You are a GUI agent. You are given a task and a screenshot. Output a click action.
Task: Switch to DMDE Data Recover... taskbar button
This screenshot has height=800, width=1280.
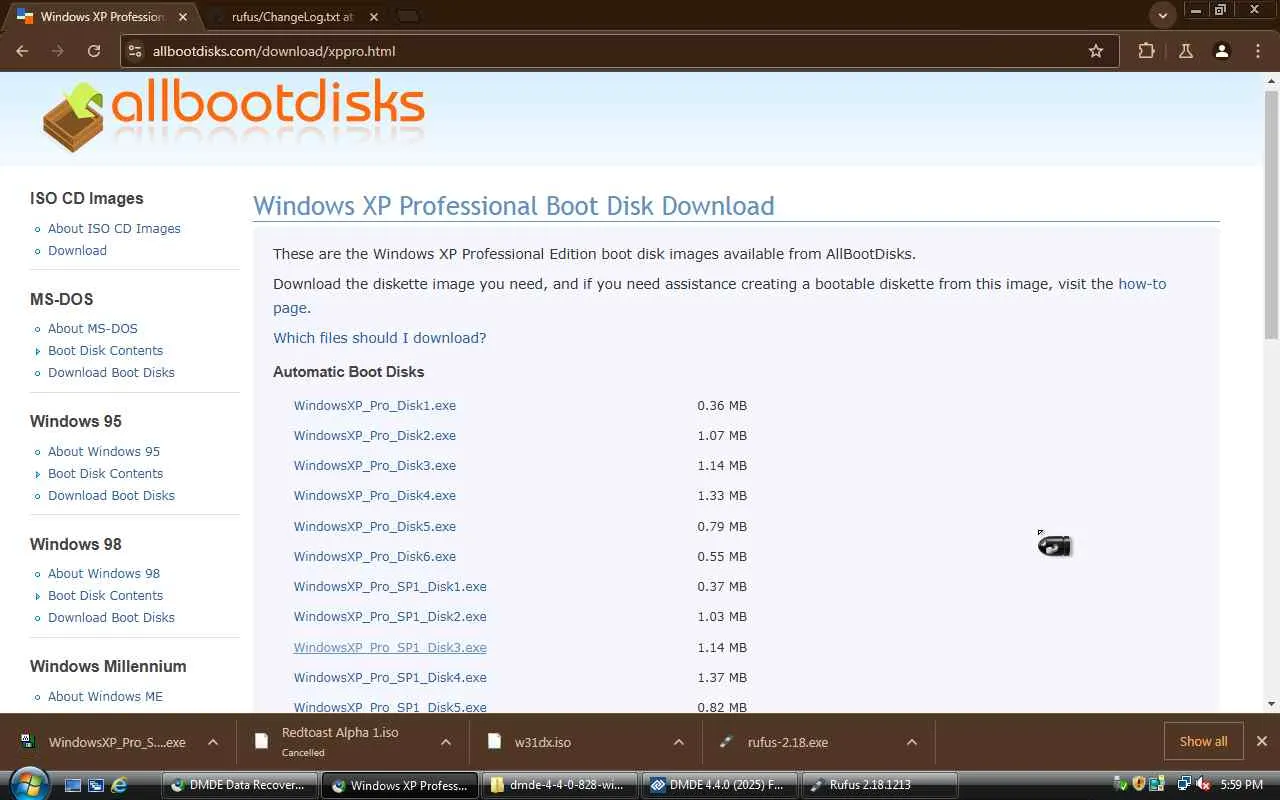[x=239, y=785]
